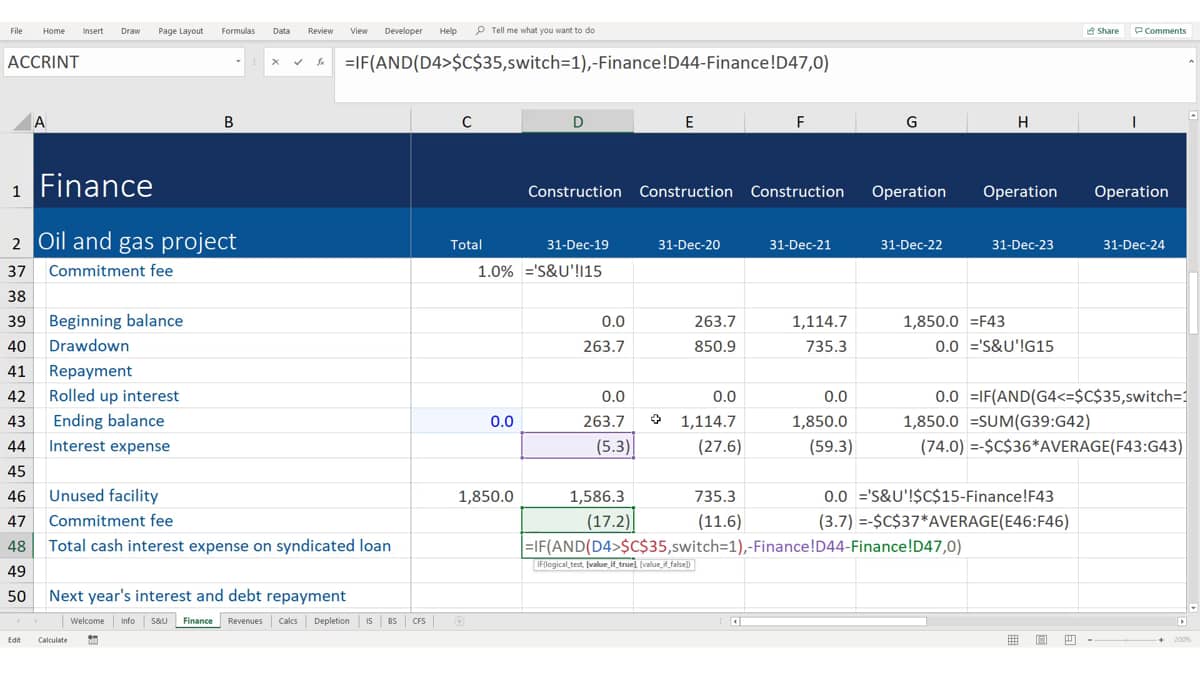Click zoom in plus button
Screen dimensions: 1200x675
point(1161,640)
